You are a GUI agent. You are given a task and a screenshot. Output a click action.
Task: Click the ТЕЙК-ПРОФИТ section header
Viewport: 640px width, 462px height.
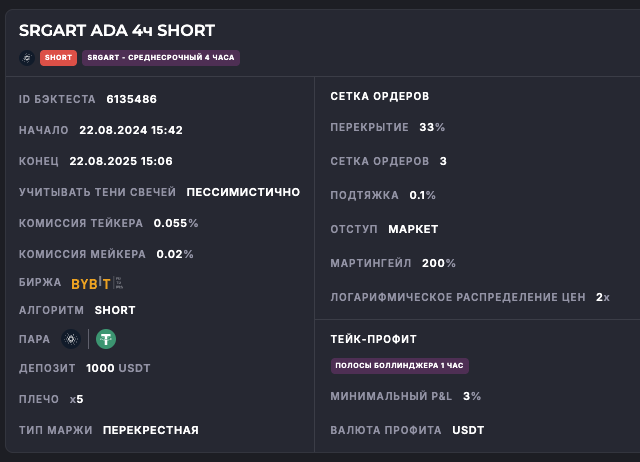coord(373,340)
